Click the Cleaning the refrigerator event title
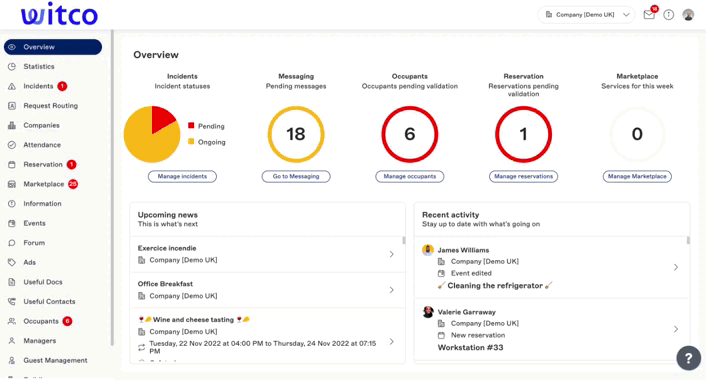706x380 pixels. tap(495, 285)
